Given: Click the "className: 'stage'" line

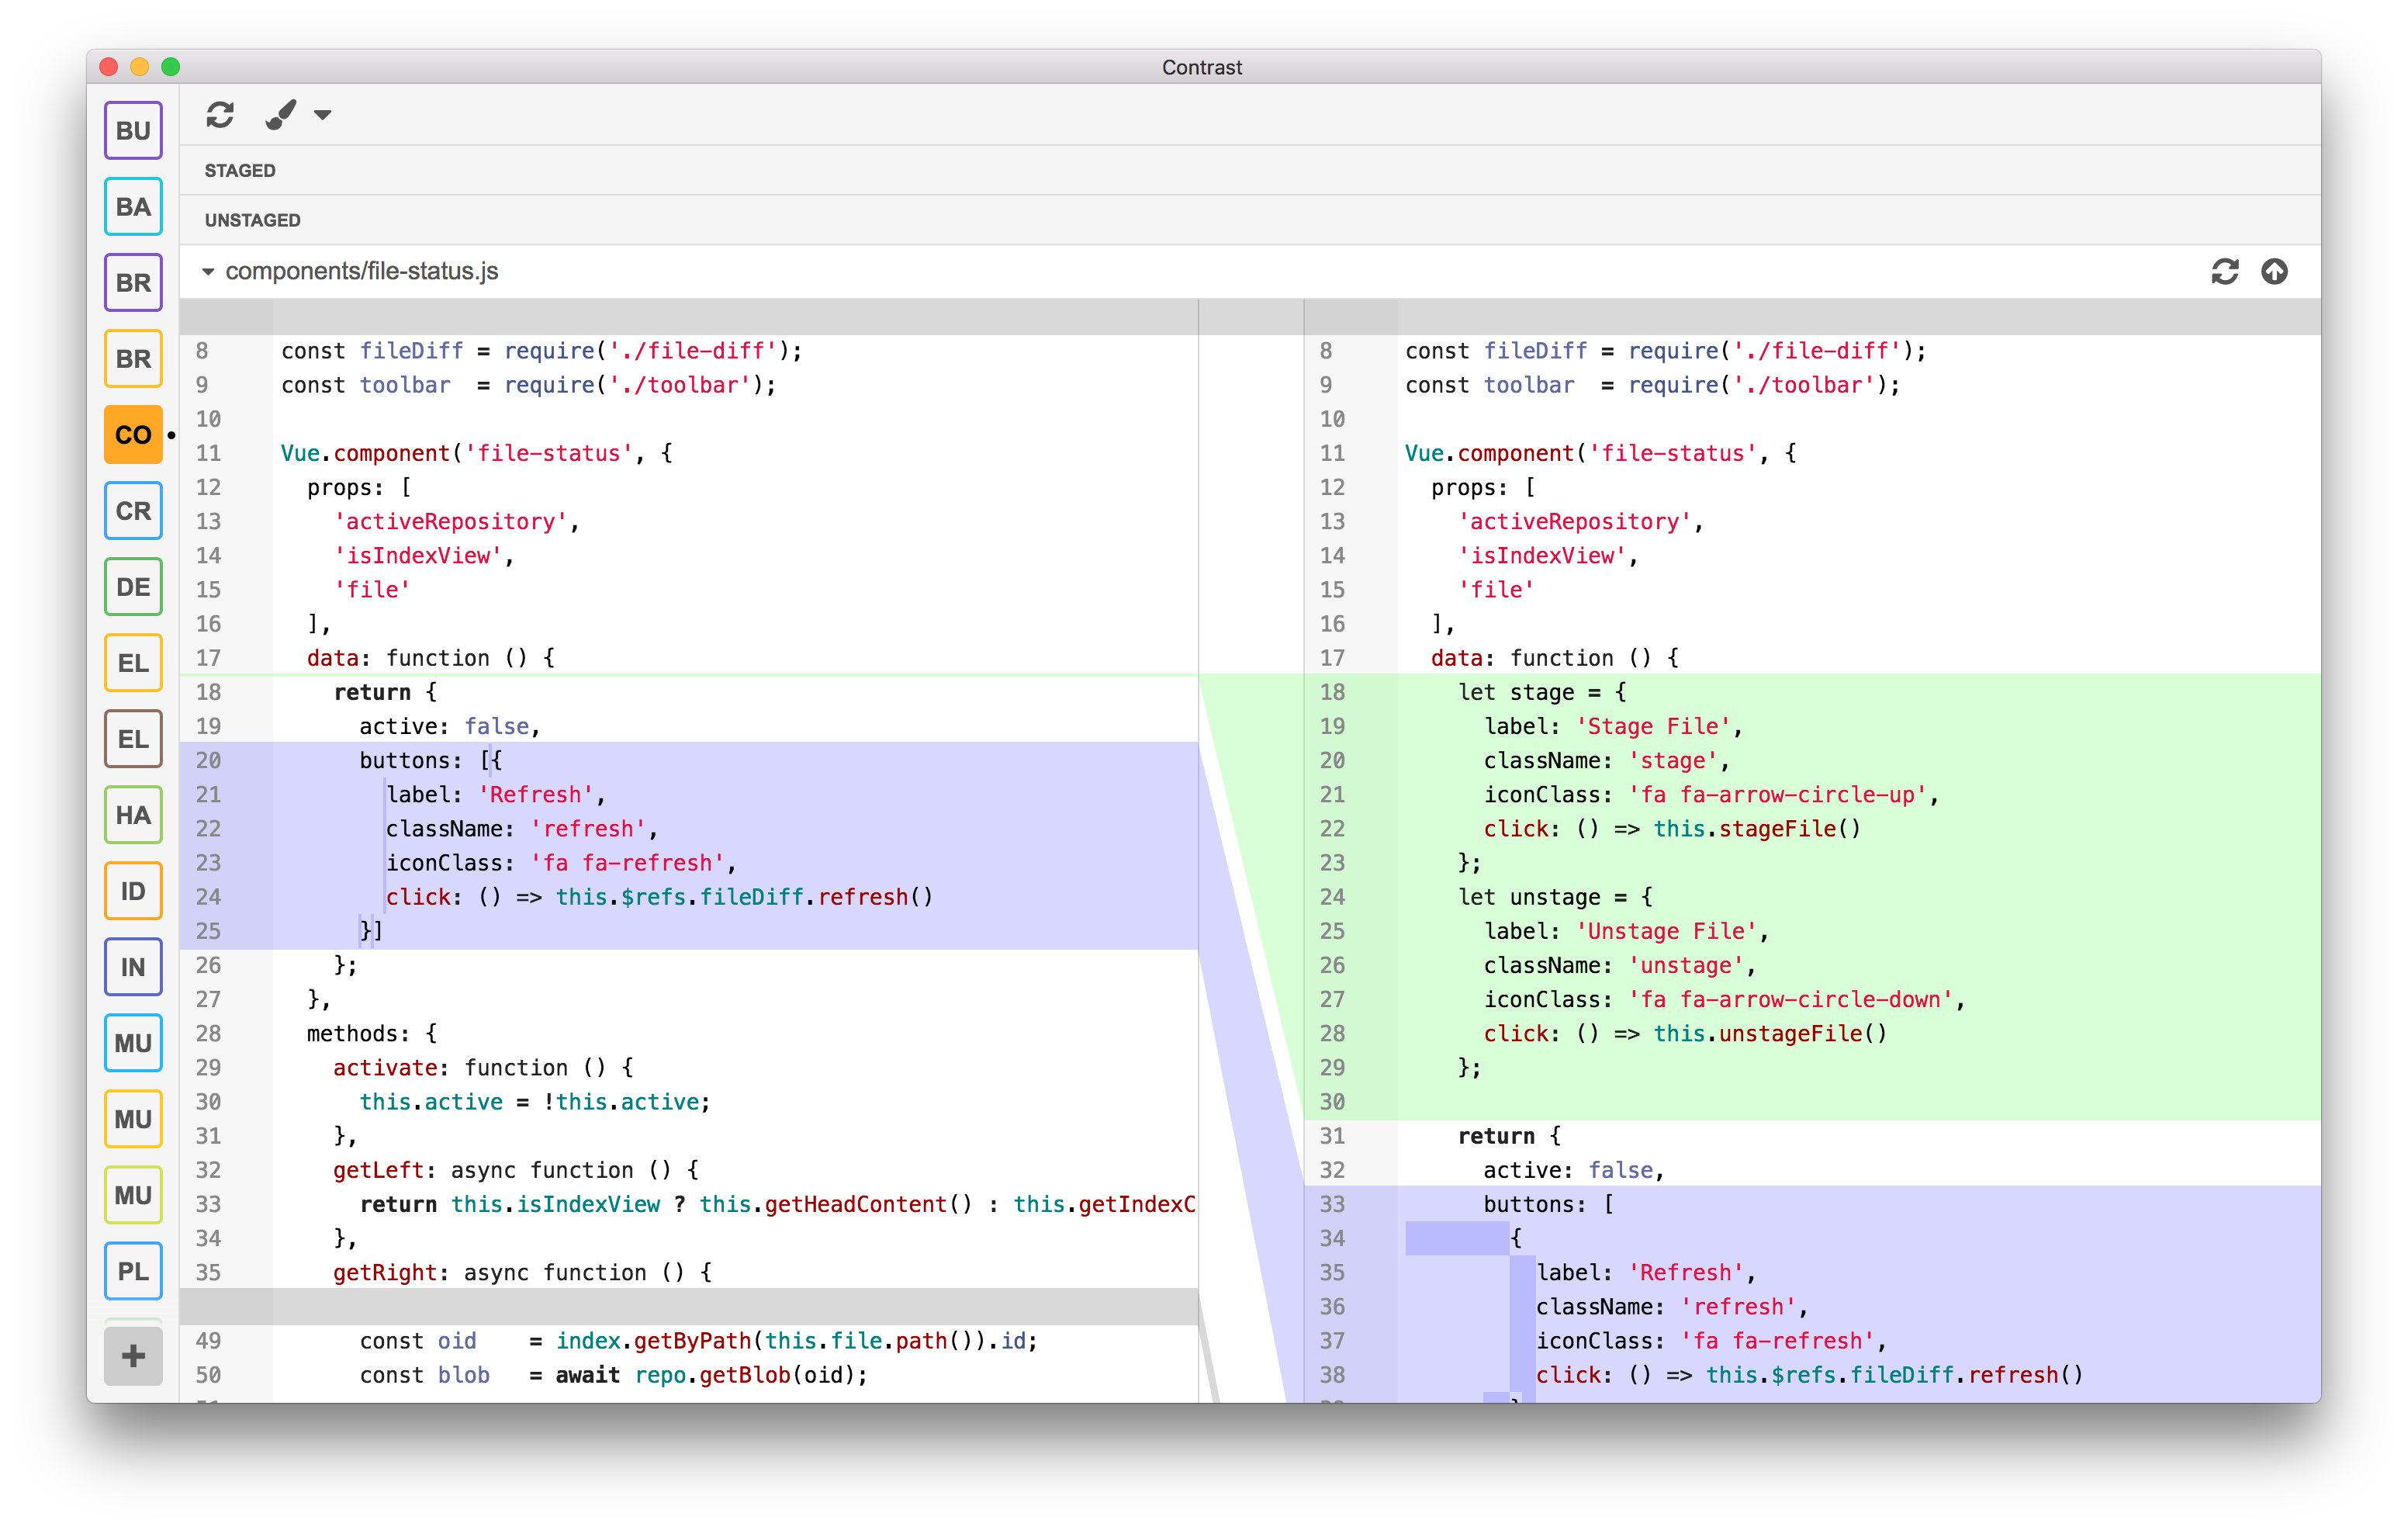Looking at the screenshot, I should pos(1606,760).
